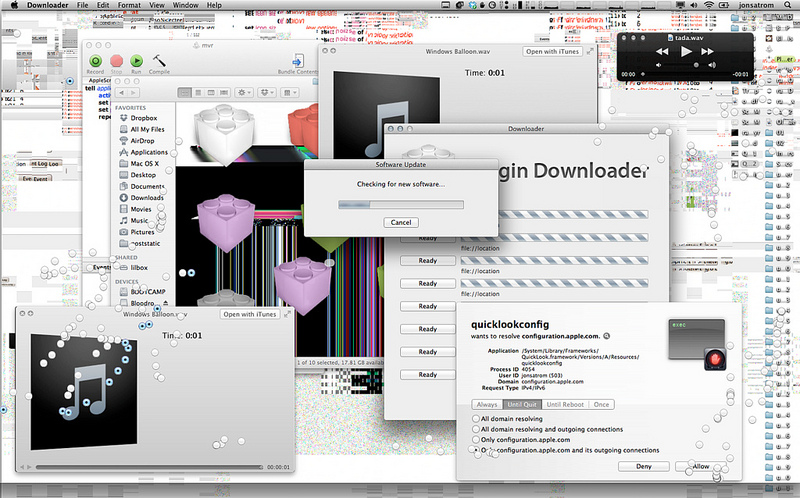Open Movies from the Finder sidebar
Screen dimensions: 800x498
click(136, 209)
